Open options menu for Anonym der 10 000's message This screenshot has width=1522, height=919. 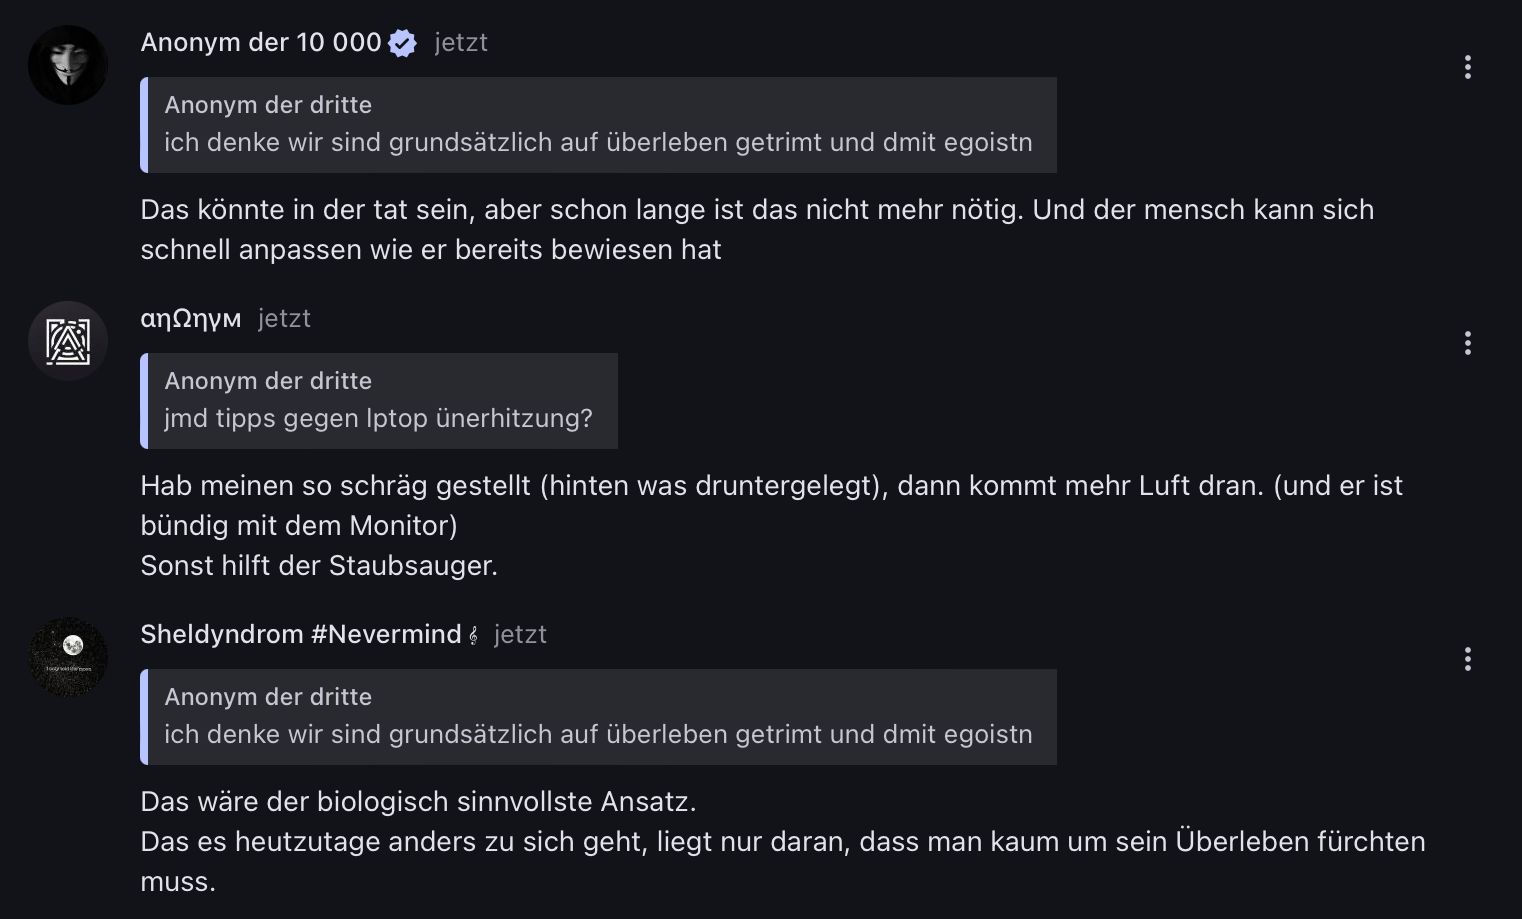(x=1467, y=67)
